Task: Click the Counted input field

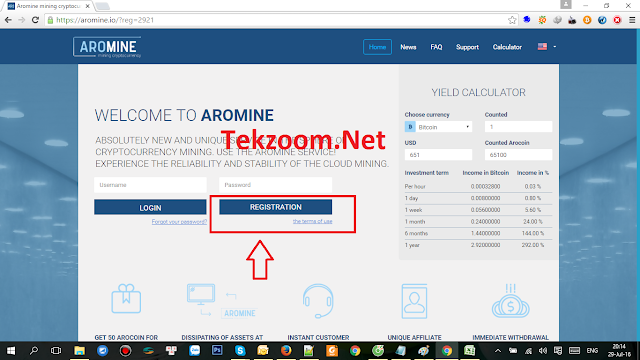Action: point(518,127)
